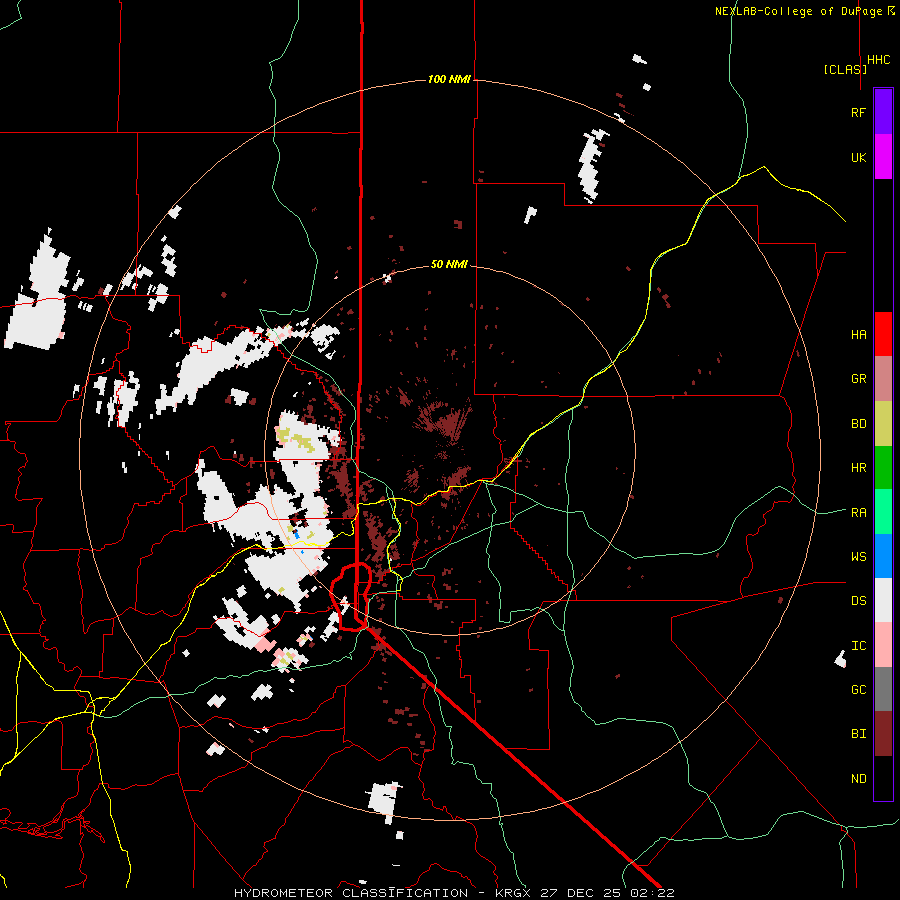This screenshot has height=900, width=900.
Task: Click the RF legend label
Action: tap(858, 112)
